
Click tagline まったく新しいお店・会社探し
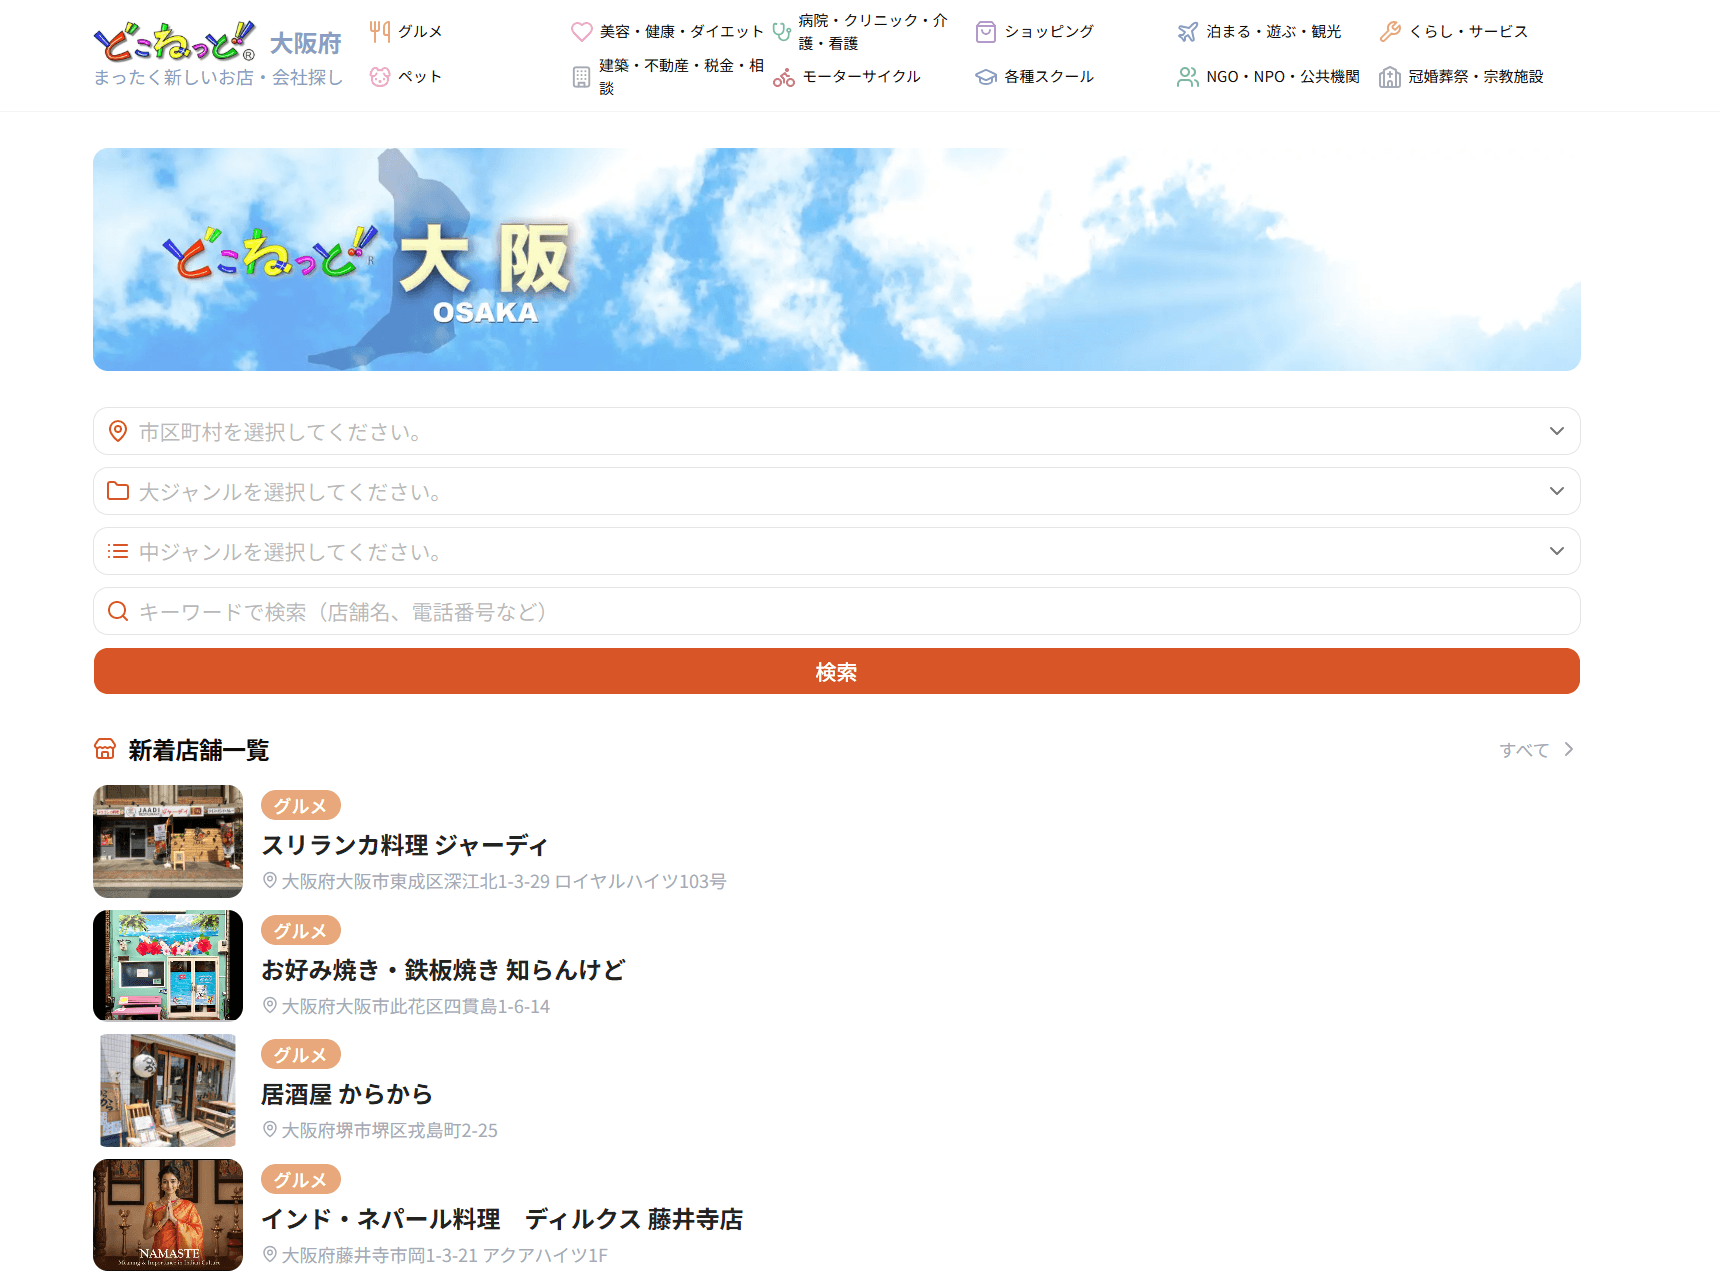tap(218, 77)
